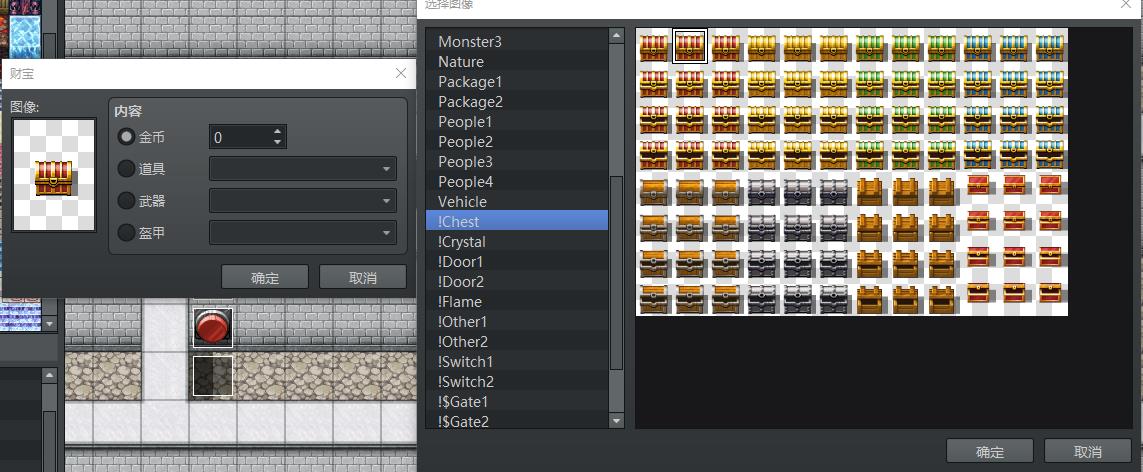The image size is (1143, 472).
Task: Select the last open blue chest in the fourth row
Action: [1050, 154]
